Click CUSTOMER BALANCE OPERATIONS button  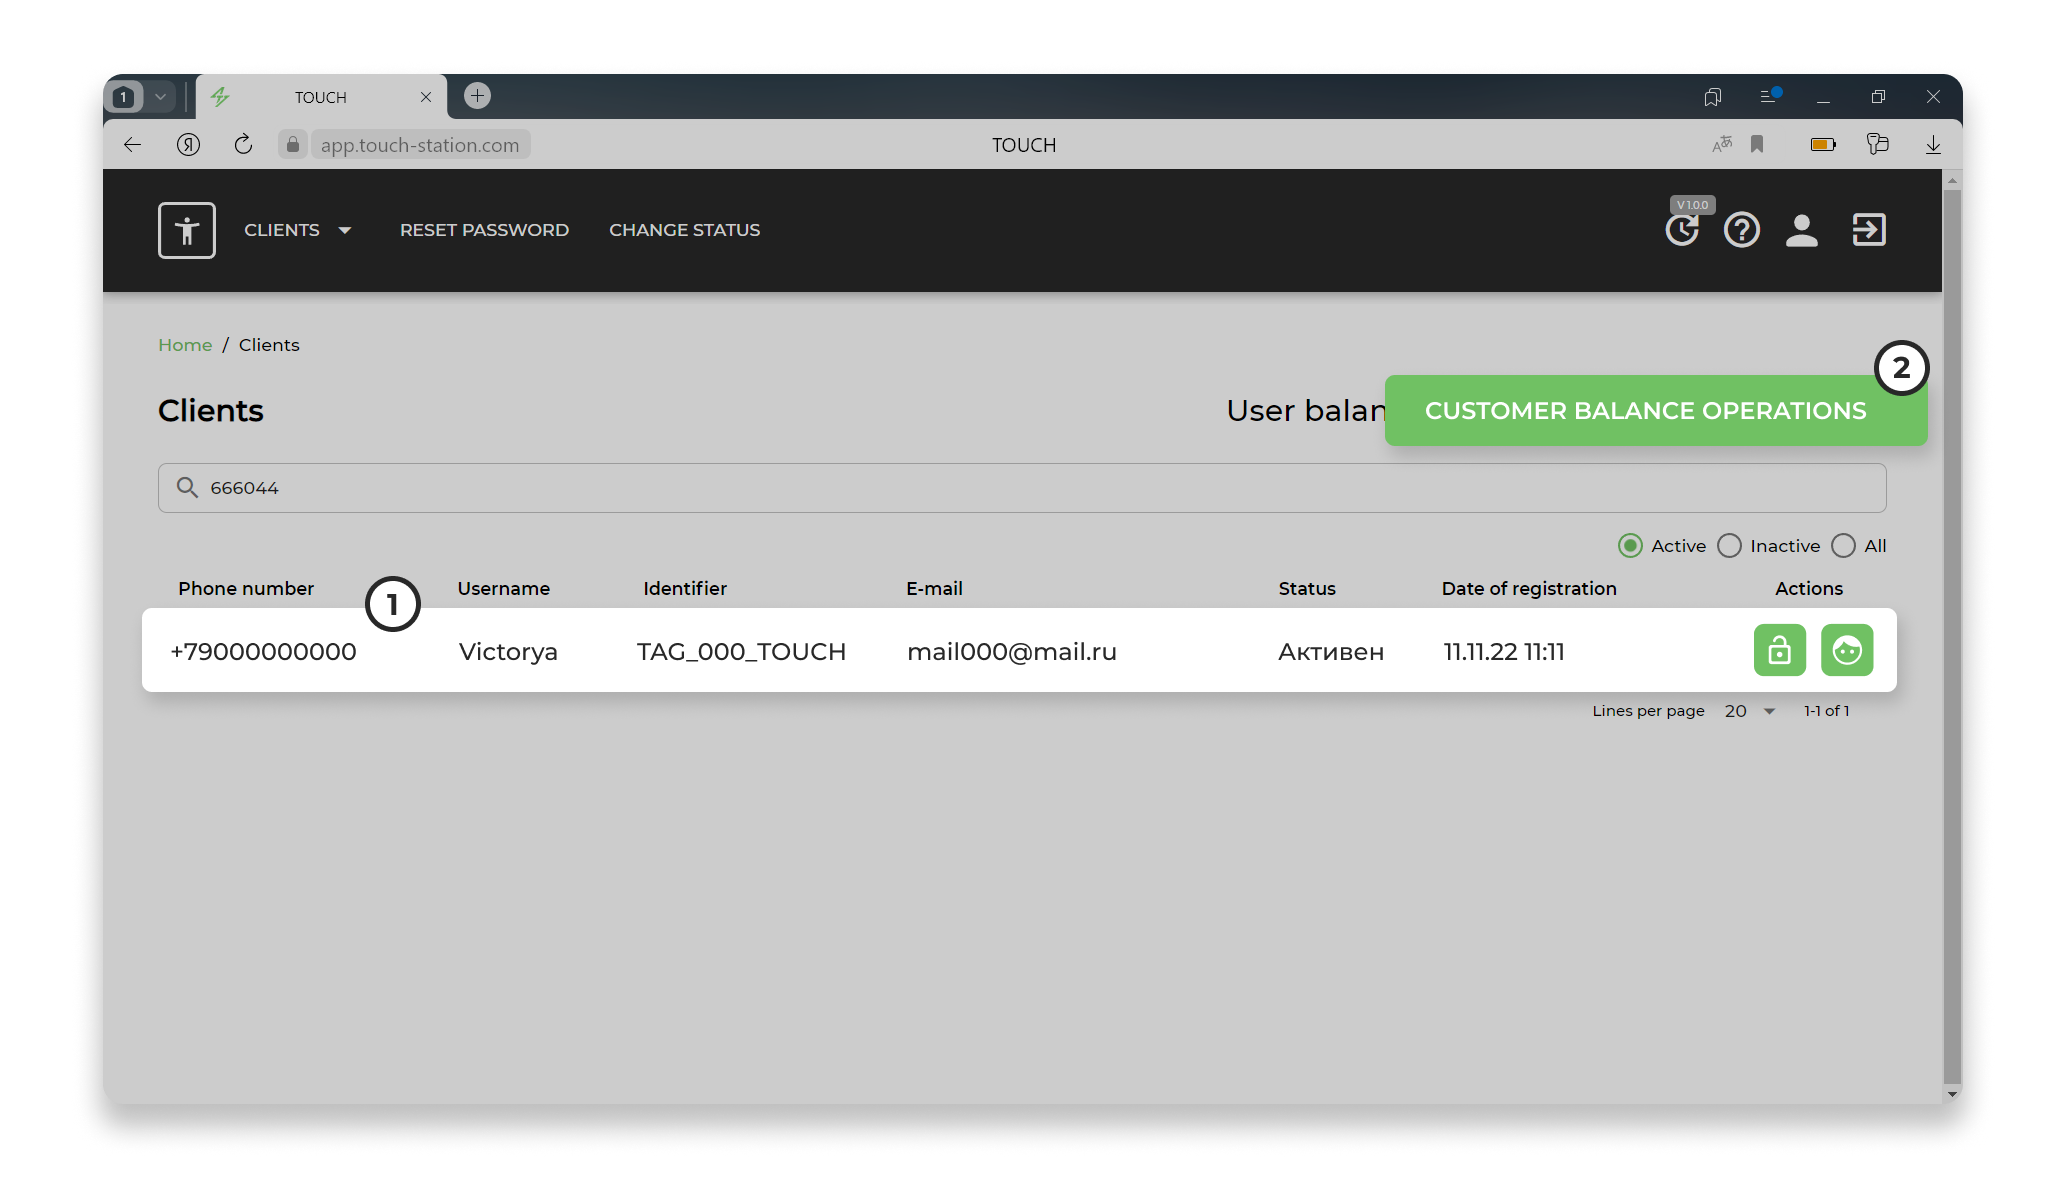[1655, 411]
